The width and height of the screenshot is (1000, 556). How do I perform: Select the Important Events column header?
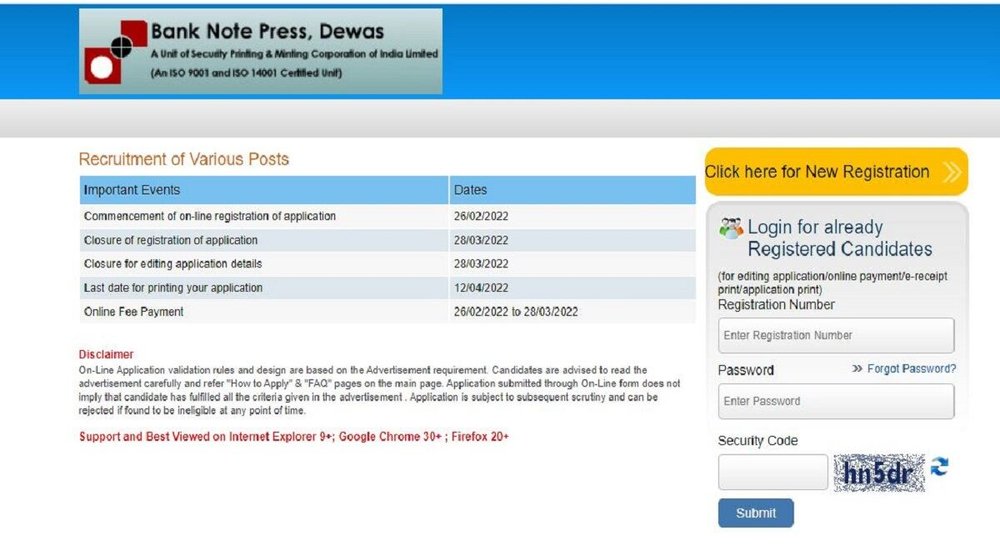pos(132,190)
